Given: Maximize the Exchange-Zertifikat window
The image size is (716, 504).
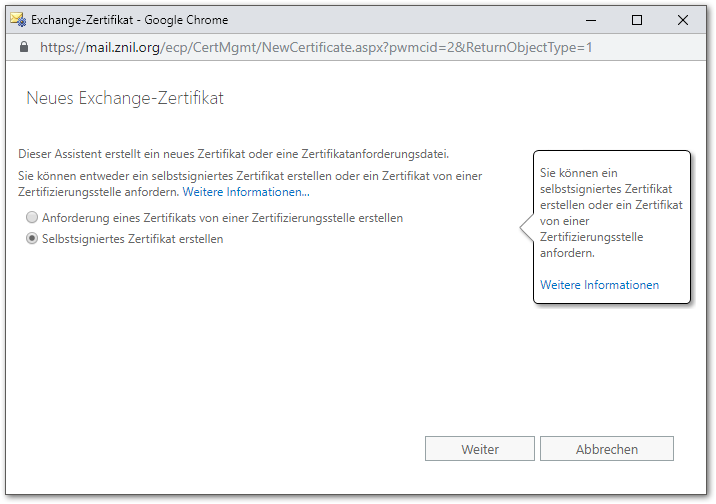Looking at the screenshot, I should click(x=637, y=19).
